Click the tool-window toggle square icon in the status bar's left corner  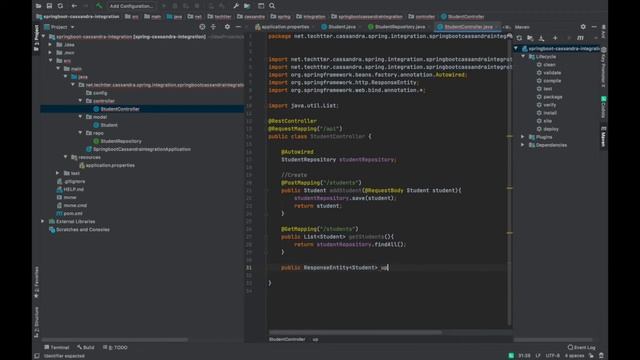(37, 356)
